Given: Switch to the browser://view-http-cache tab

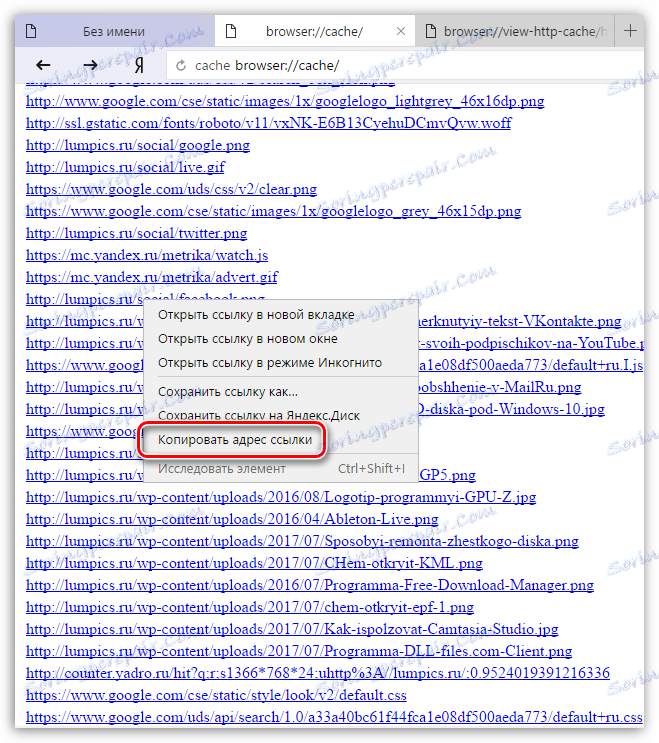Looking at the screenshot, I should click(x=515, y=31).
